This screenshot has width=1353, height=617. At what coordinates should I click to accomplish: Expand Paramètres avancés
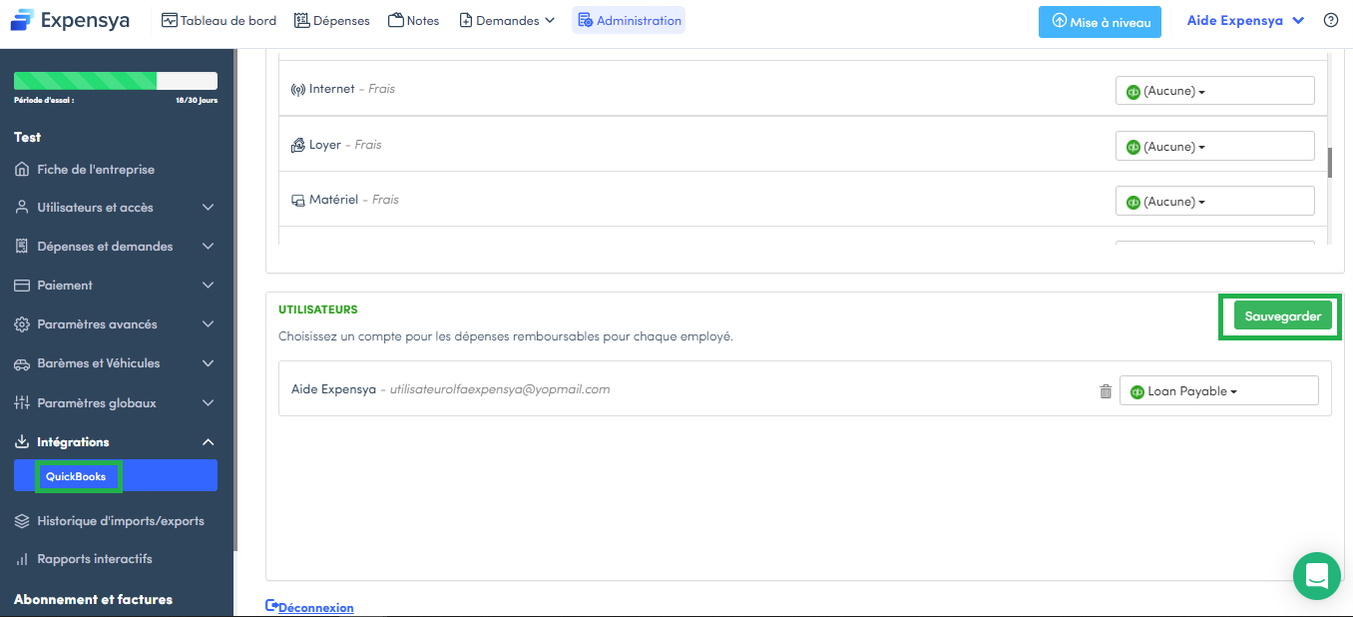pos(116,324)
